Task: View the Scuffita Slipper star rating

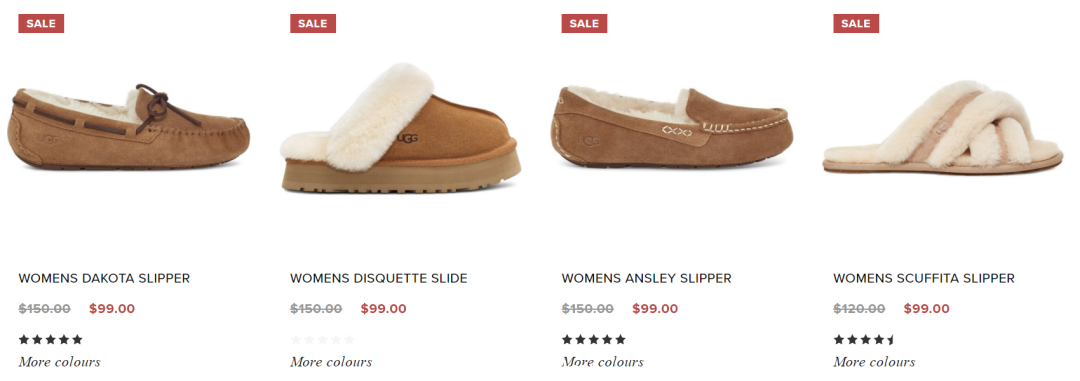Action: (864, 339)
